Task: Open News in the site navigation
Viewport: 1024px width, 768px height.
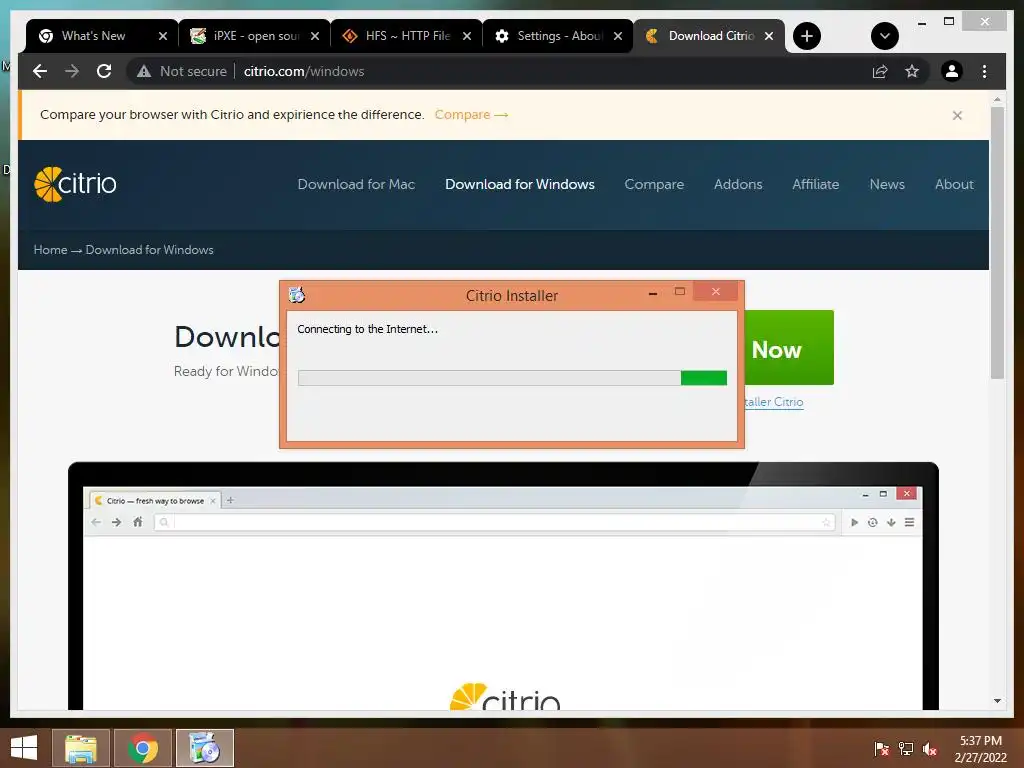Action: click(887, 184)
